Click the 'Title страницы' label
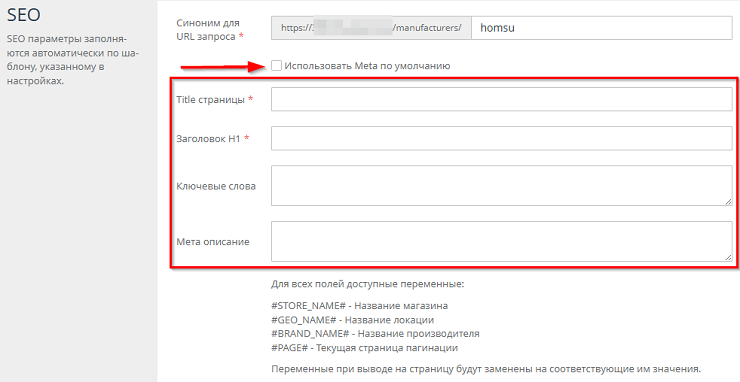Image resolution: width=740 pixels, height=382 pixels. [214, 100]
